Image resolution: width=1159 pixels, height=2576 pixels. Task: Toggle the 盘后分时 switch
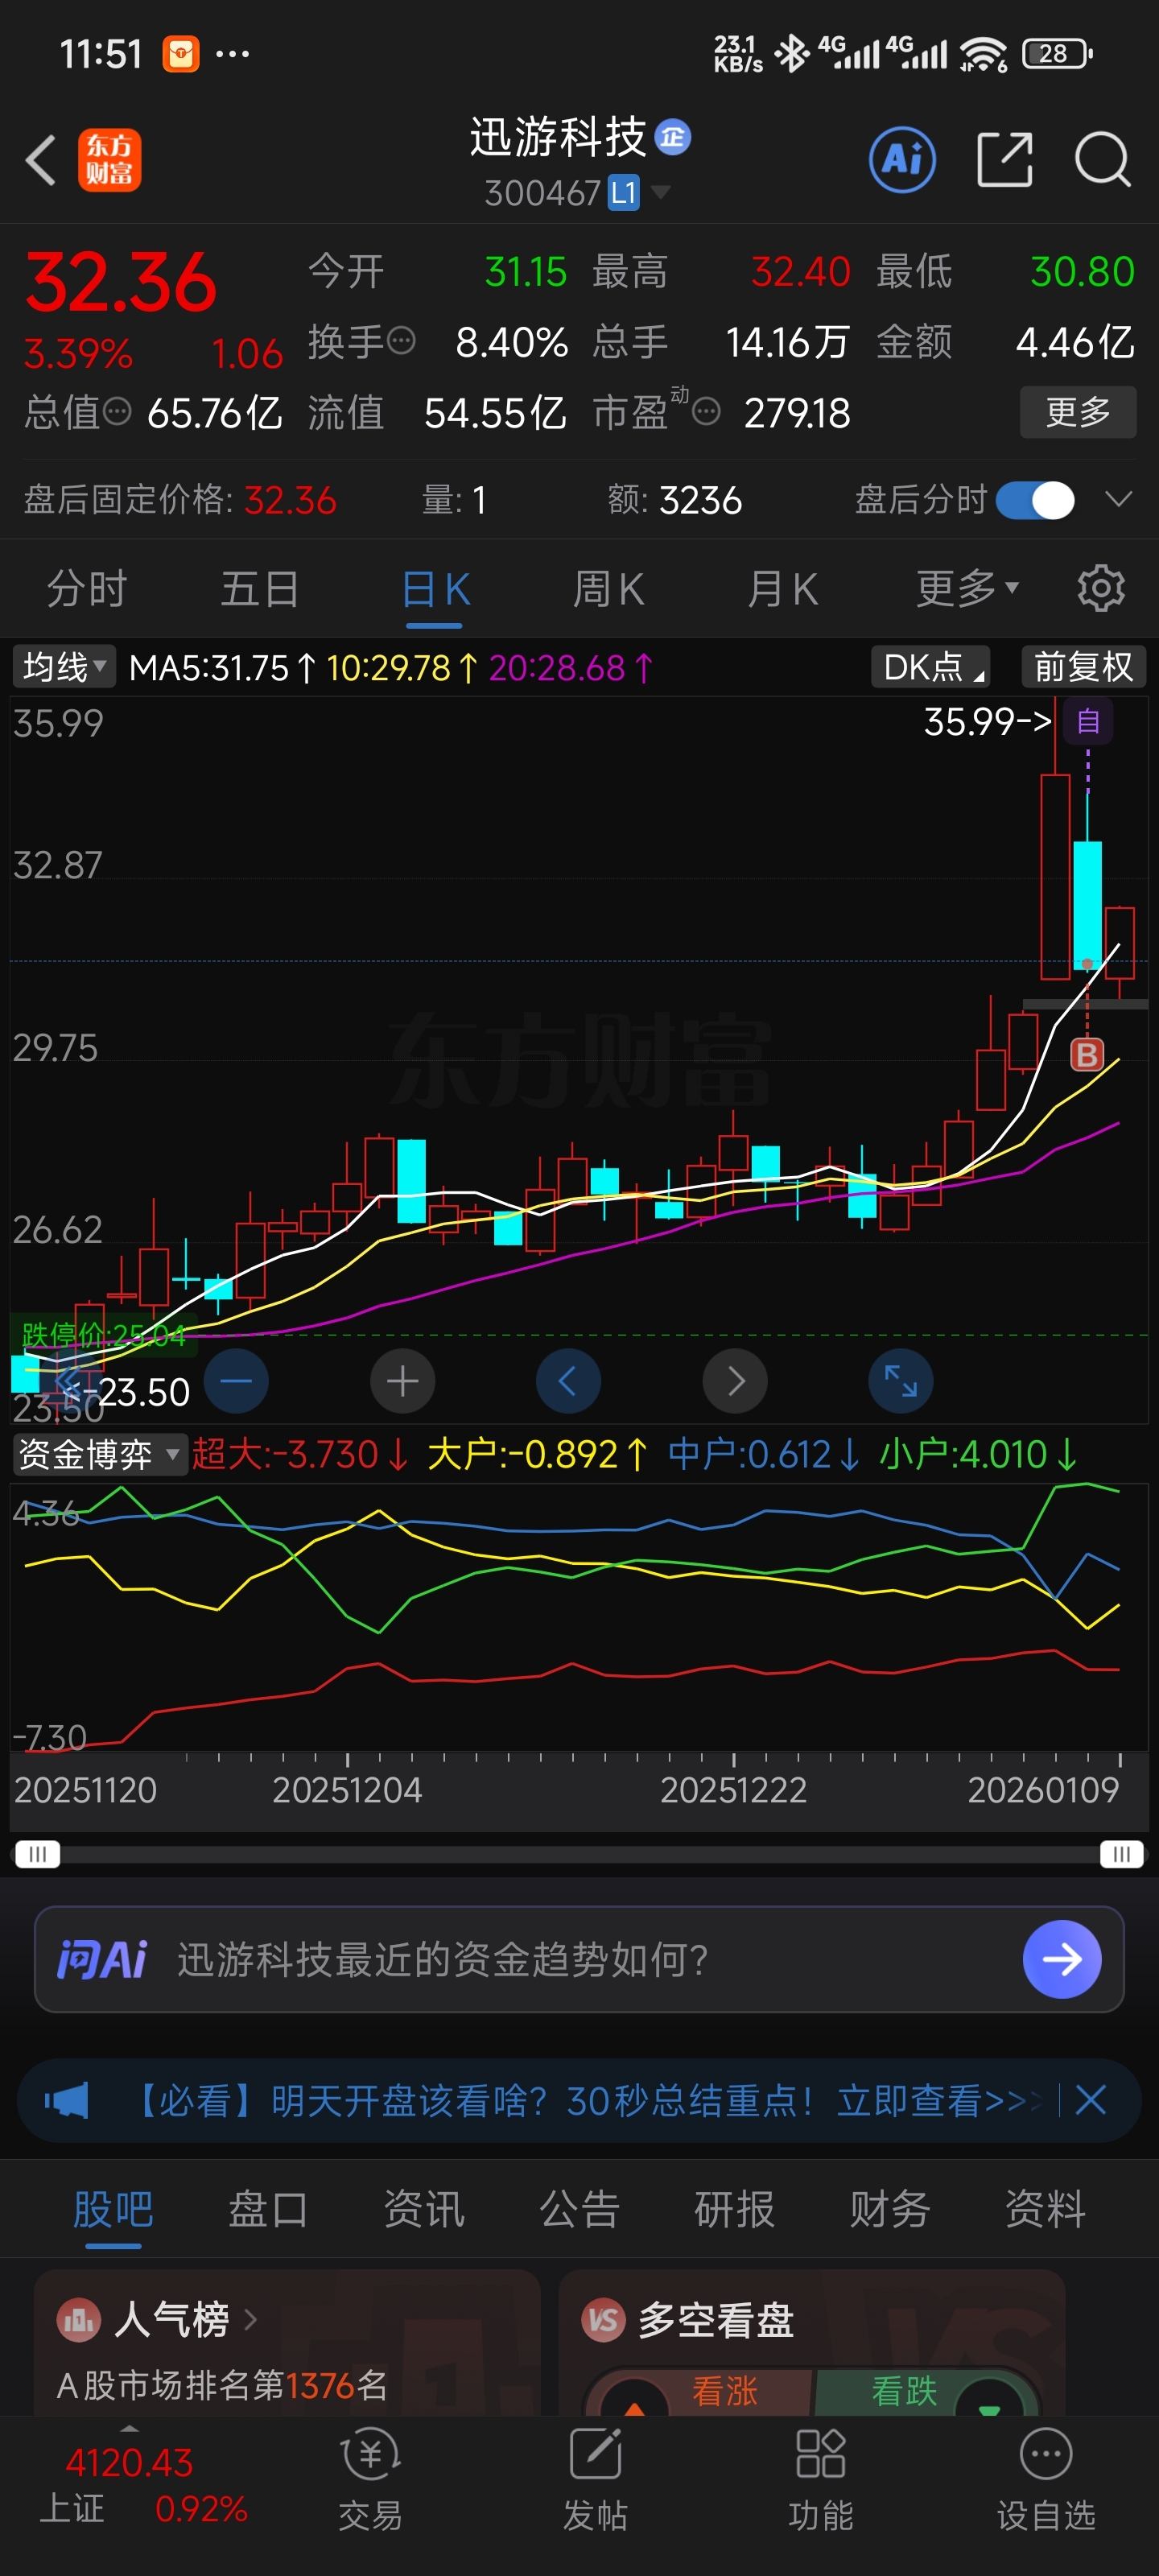point(1035,500)
